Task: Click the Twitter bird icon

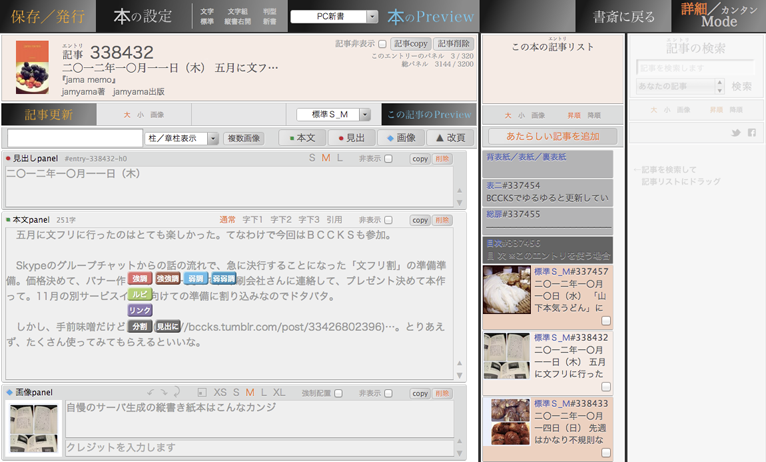Action: (734, 133)
